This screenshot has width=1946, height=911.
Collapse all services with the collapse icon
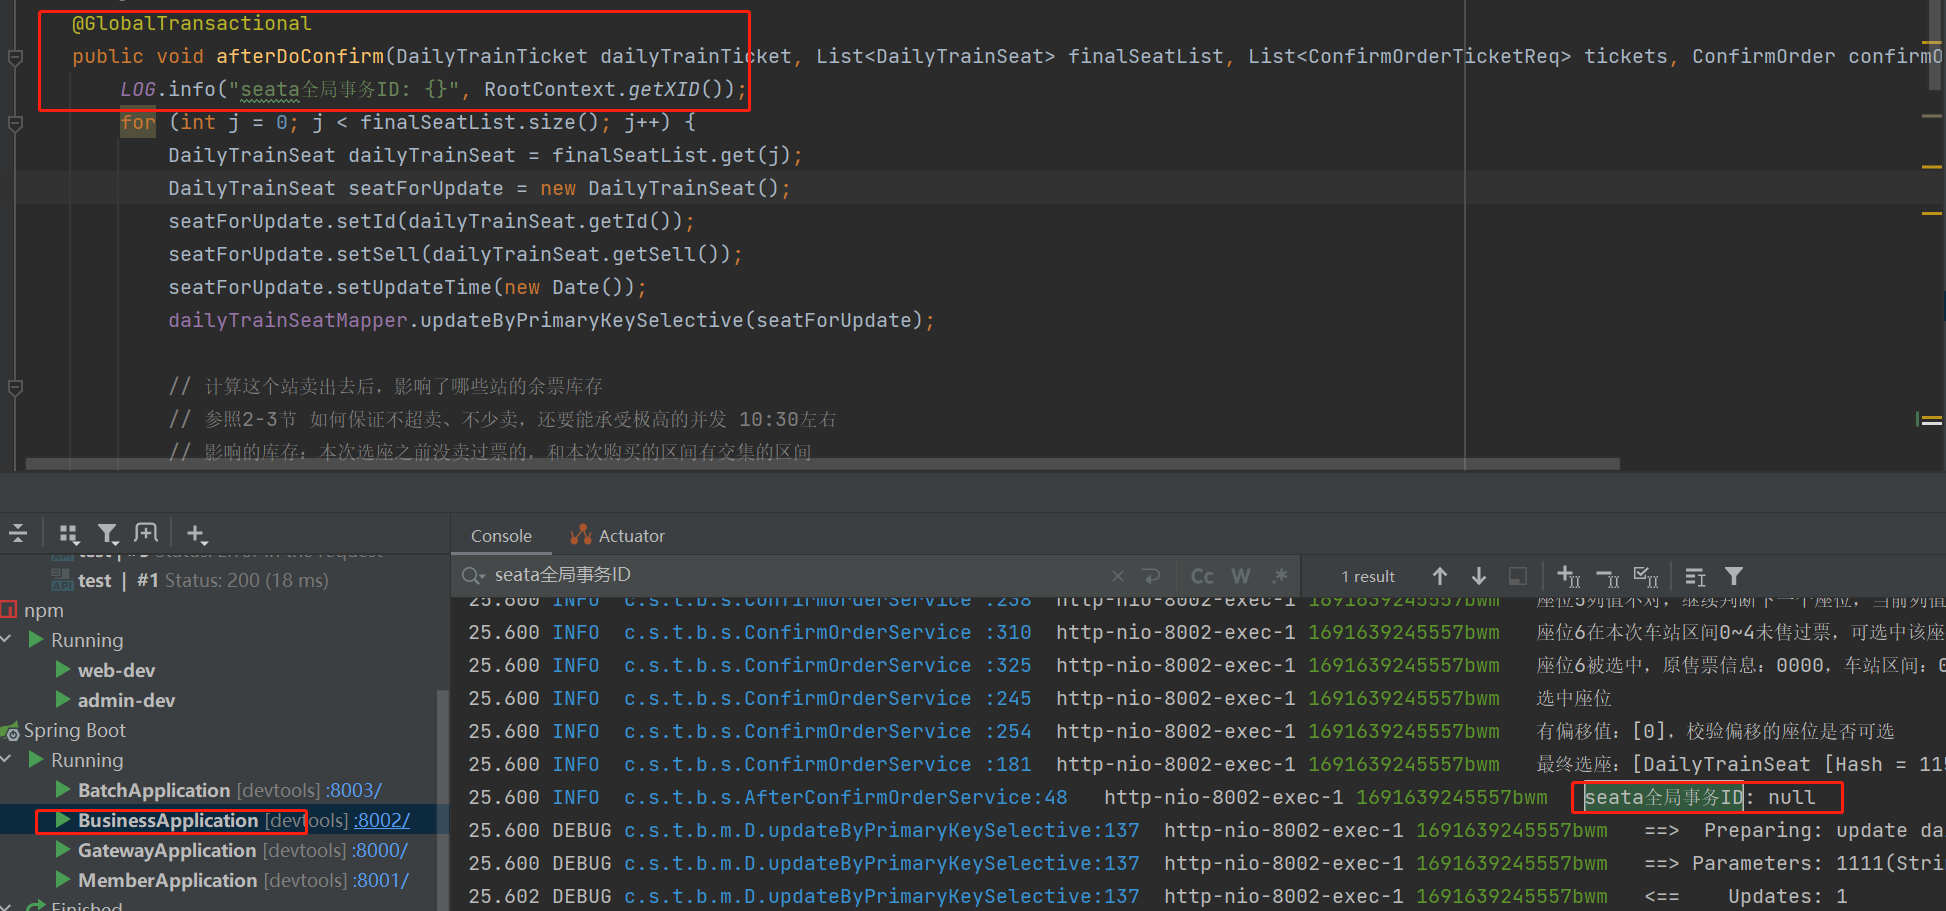[x=18, y=533]
